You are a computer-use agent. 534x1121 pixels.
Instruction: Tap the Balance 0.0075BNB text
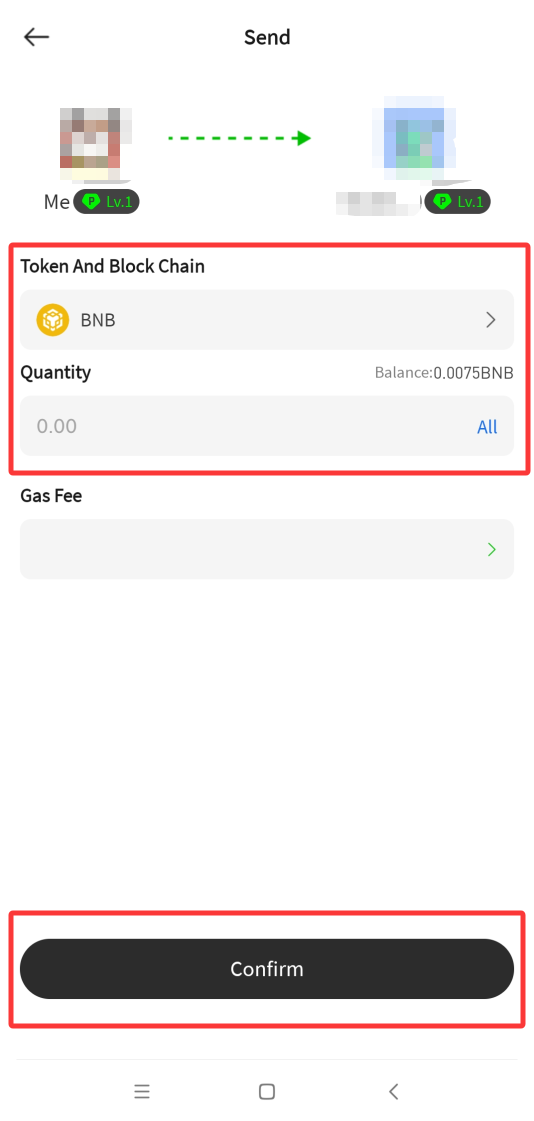[444, 372]
